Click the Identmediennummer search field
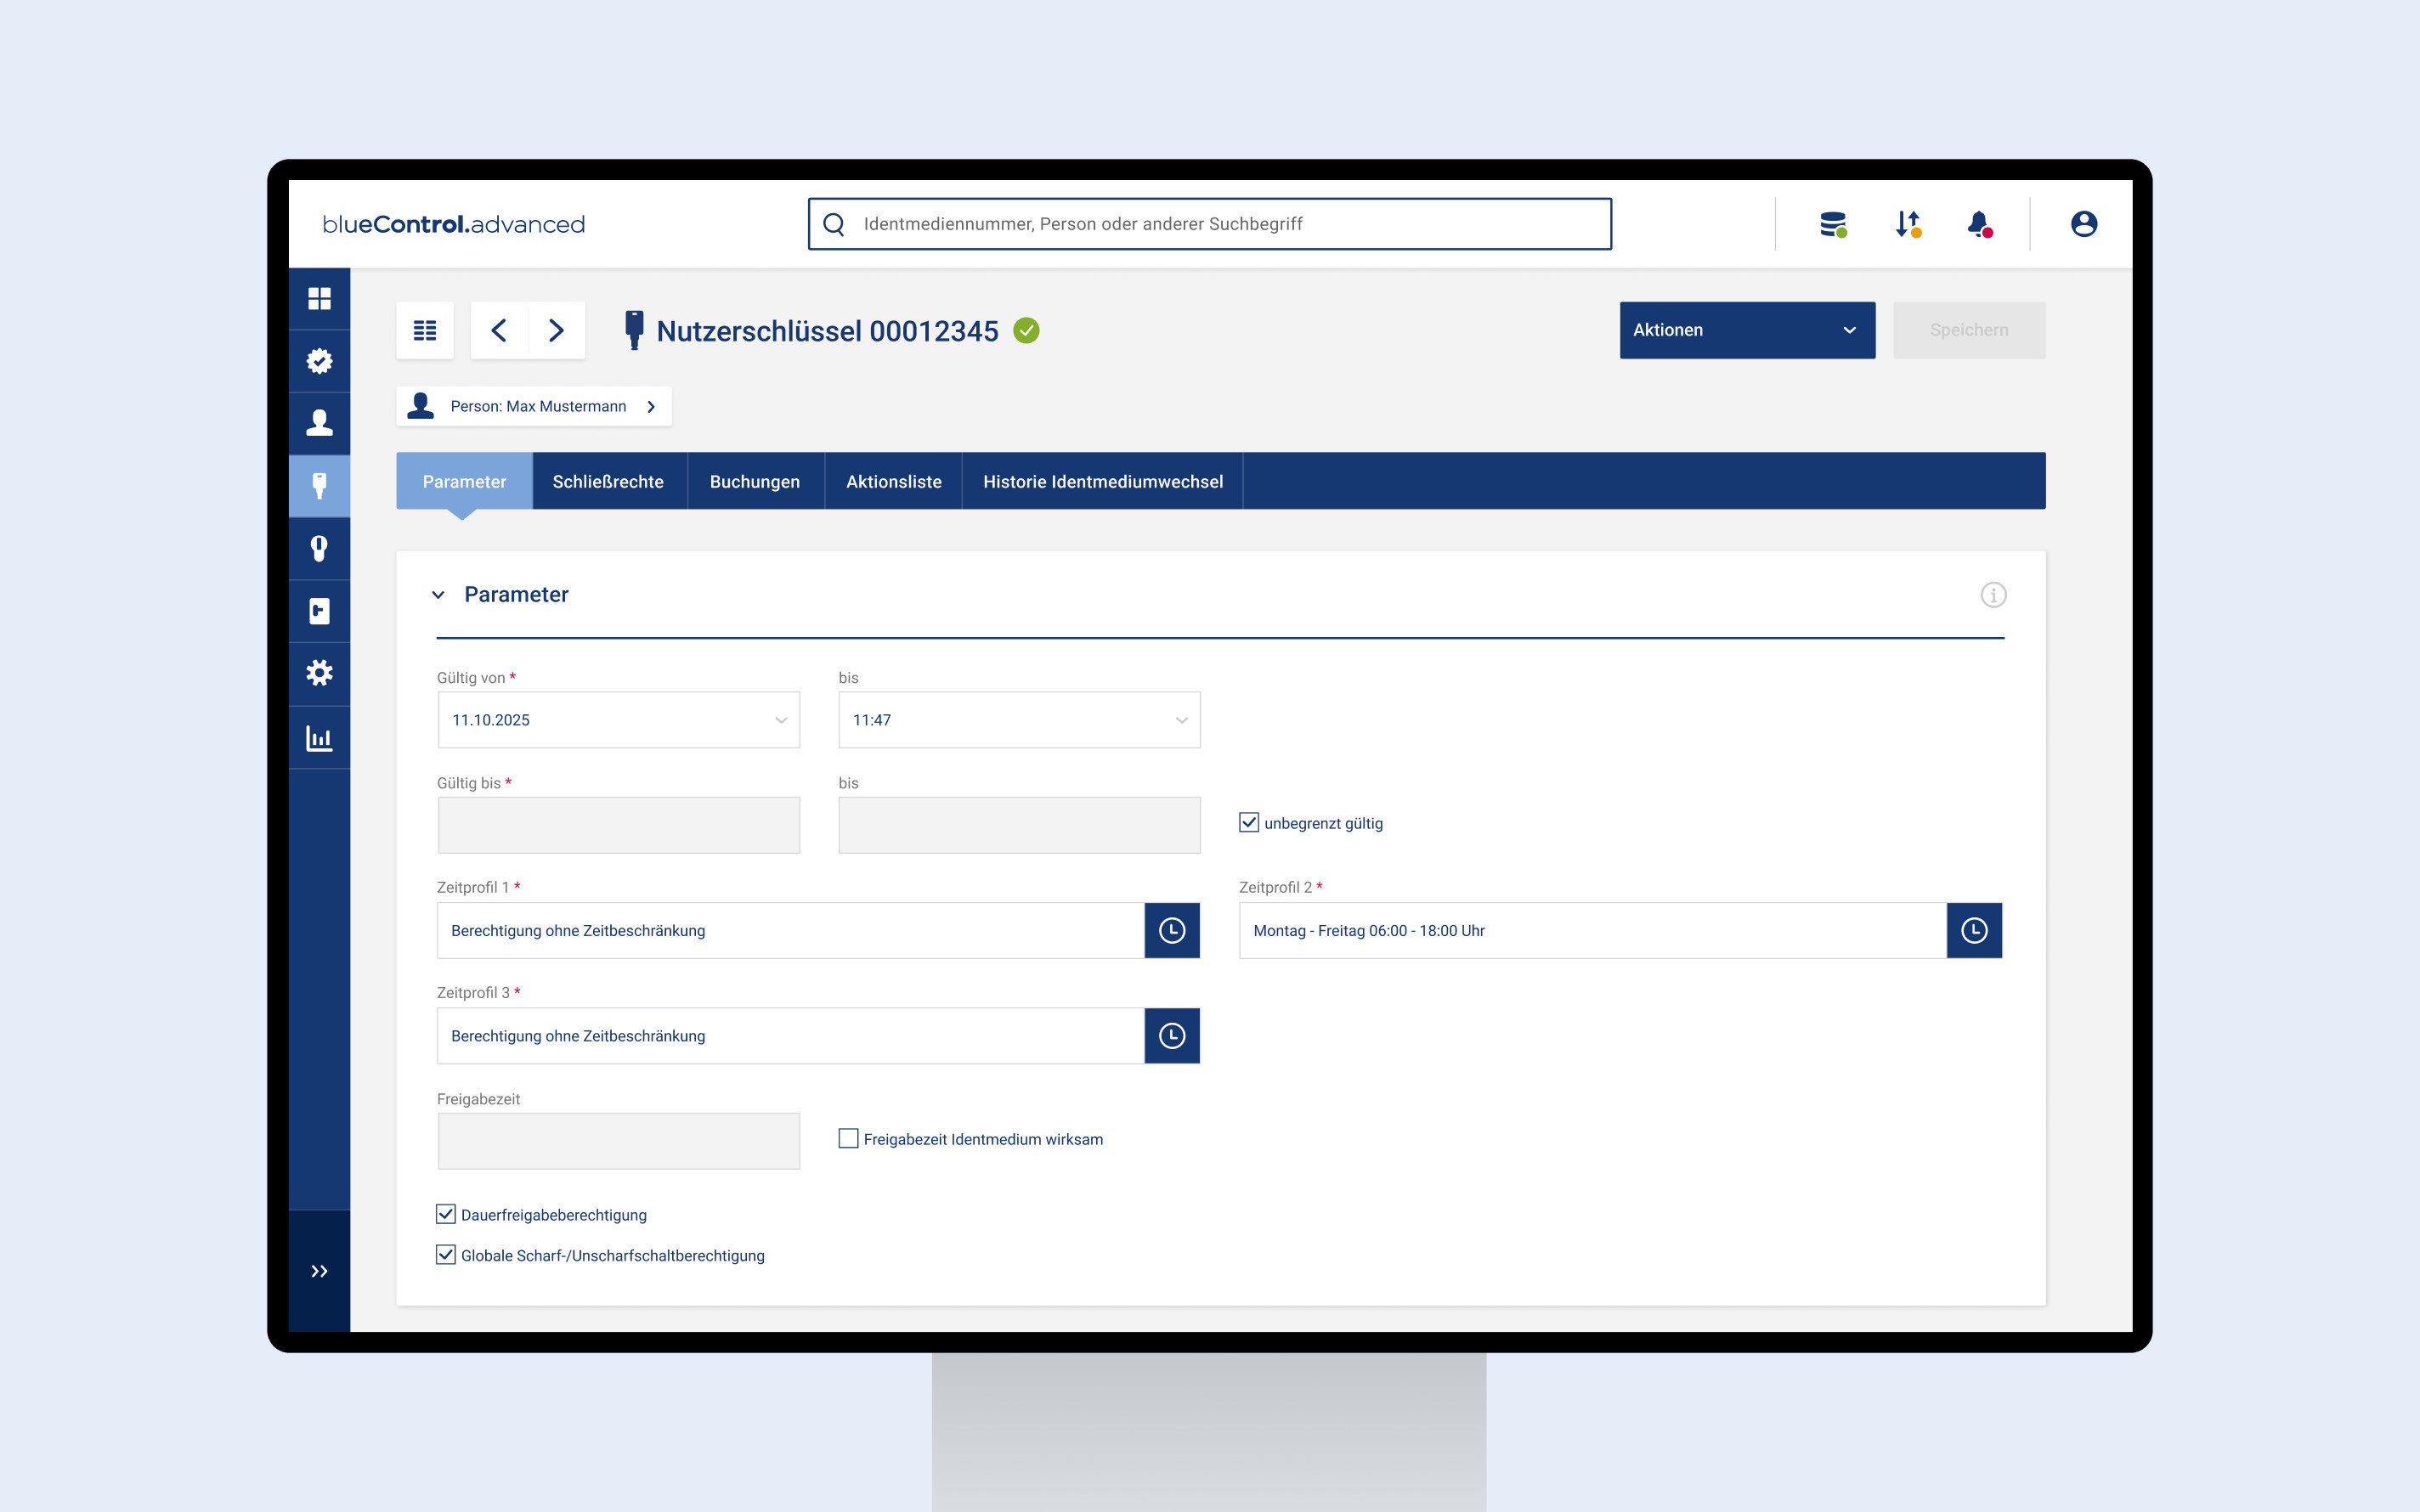Viewport: 2420px width, 1512px height. pos(1208,224)
